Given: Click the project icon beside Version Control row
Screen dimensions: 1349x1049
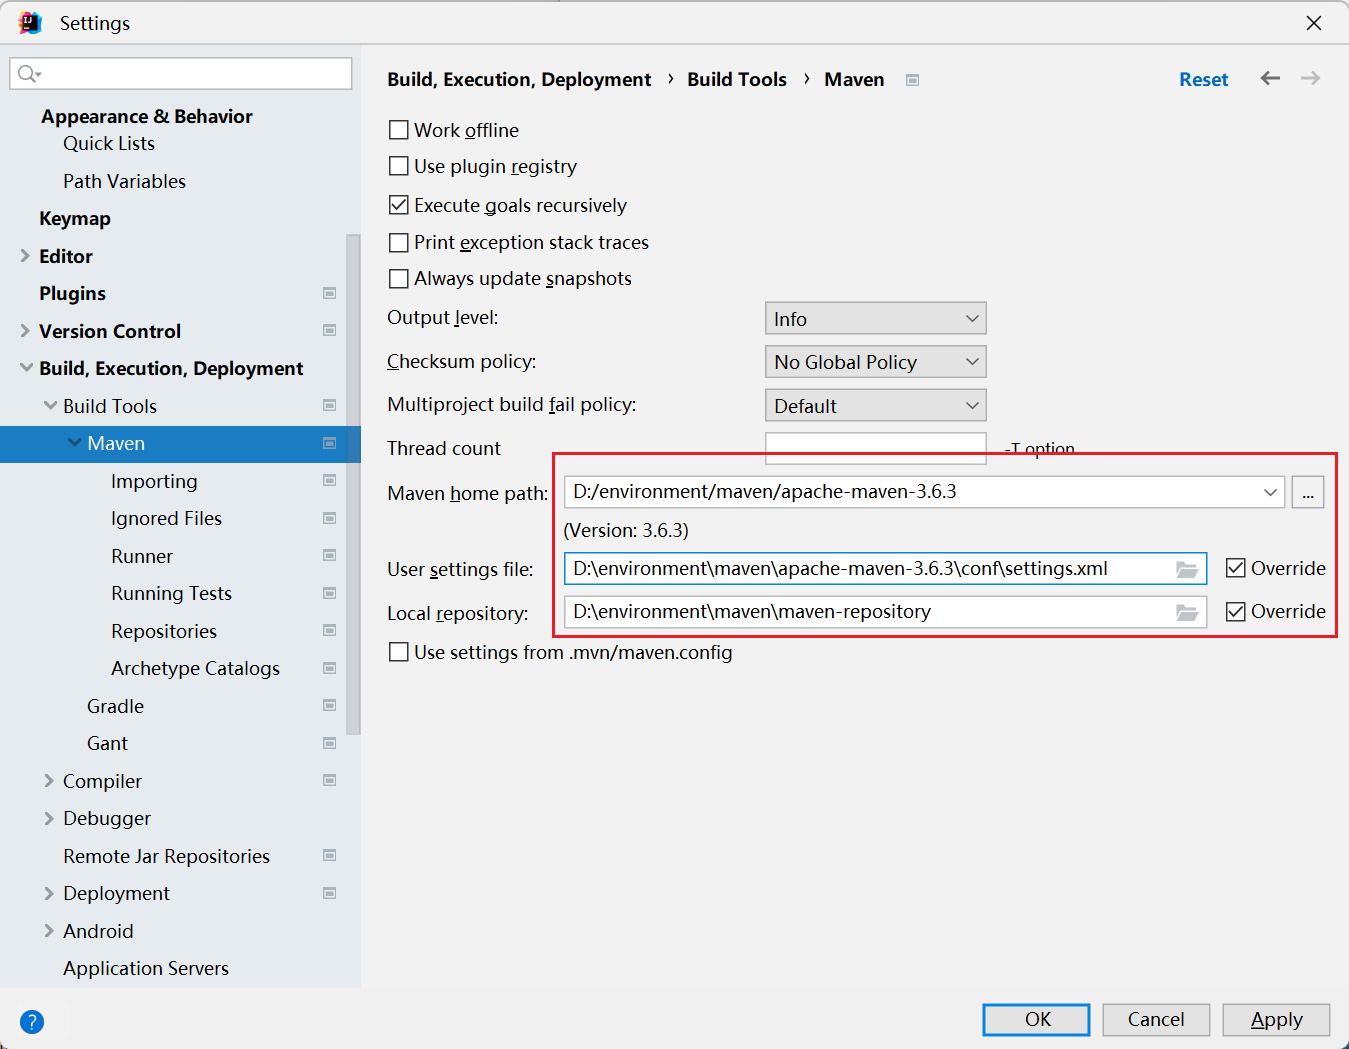Looking at the screenshot, I should [329, 330].
